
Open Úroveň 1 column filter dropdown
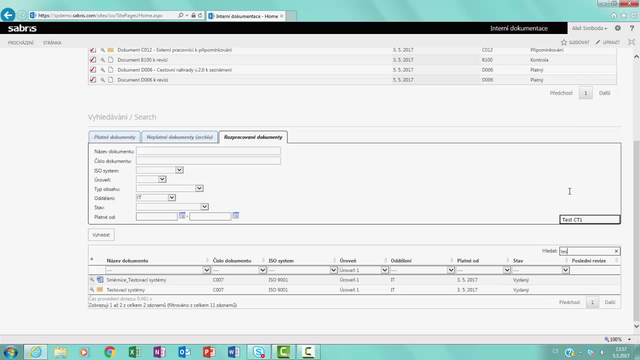click(384, 270)
